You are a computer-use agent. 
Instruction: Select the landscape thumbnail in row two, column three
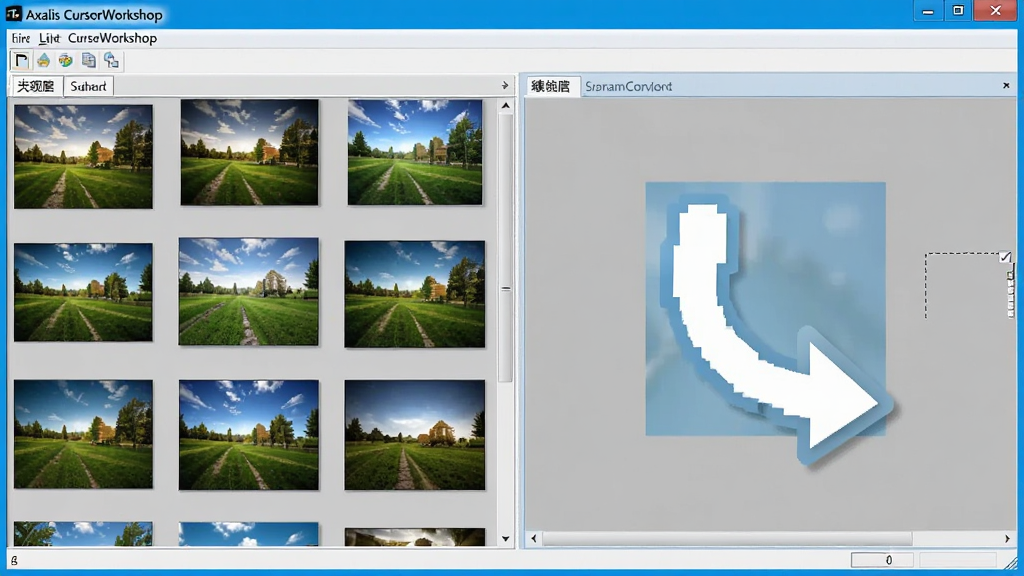(x=415, y=294)
